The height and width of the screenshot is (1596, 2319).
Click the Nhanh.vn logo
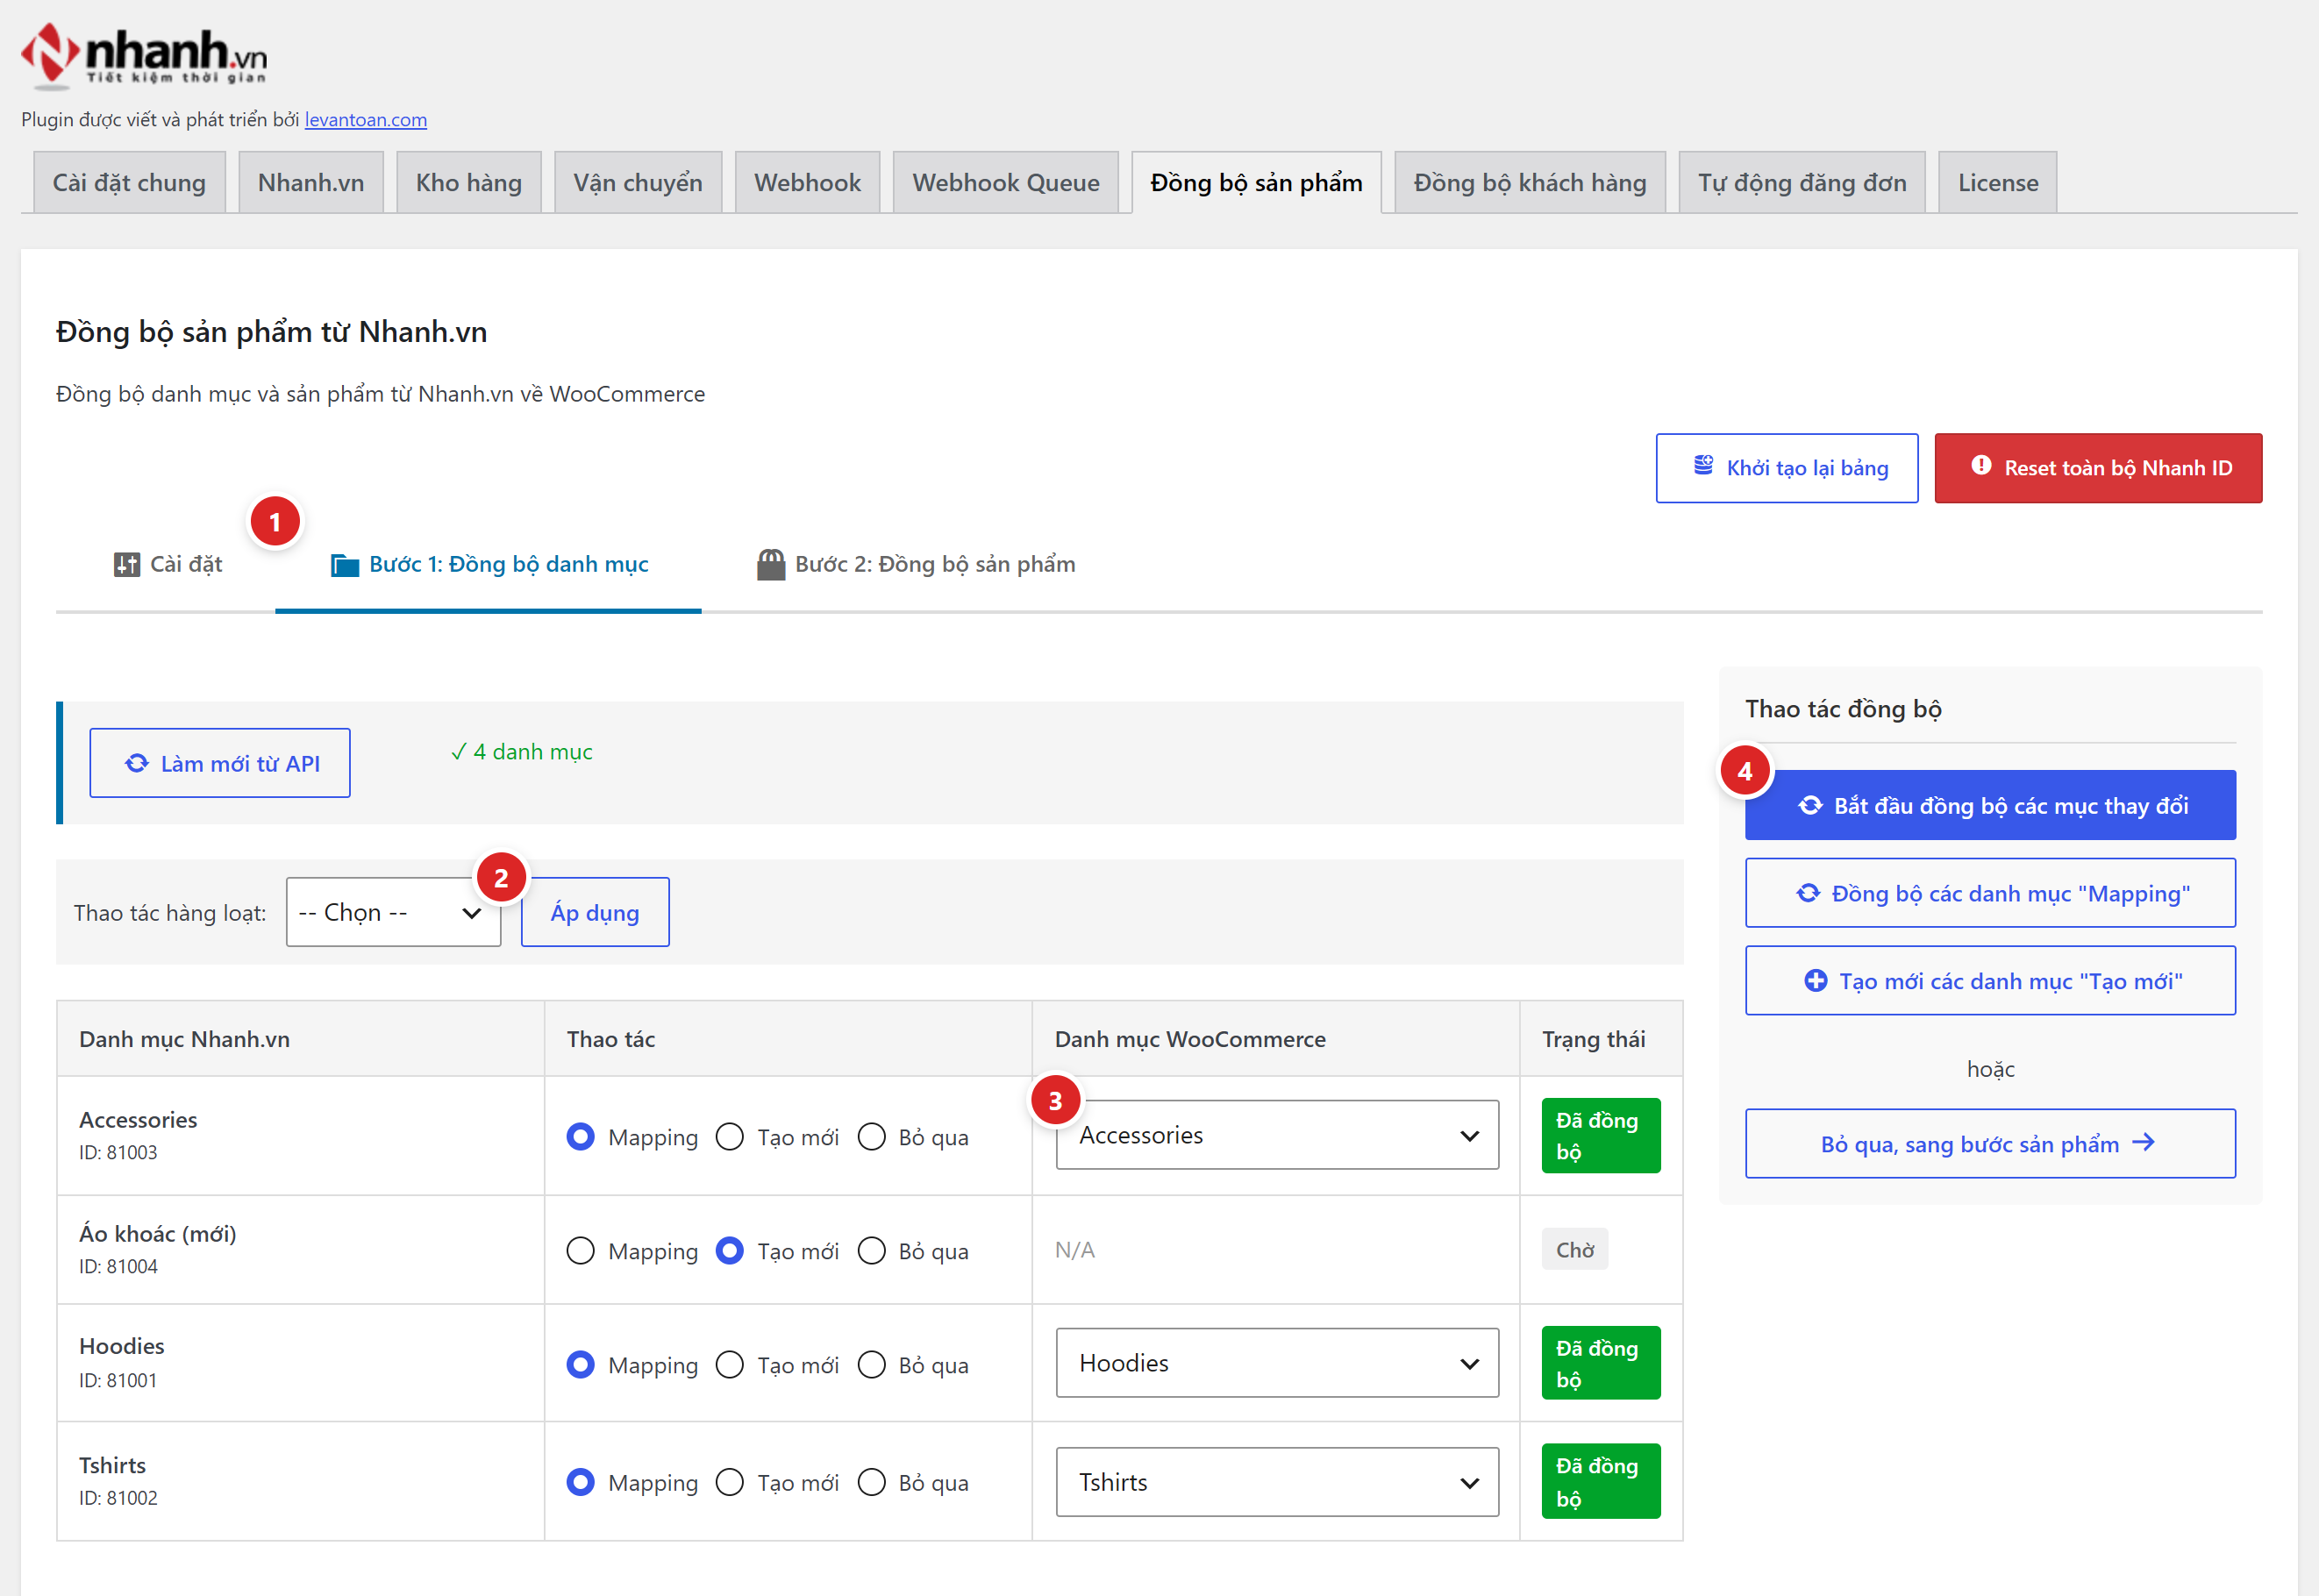click(144, 56)
